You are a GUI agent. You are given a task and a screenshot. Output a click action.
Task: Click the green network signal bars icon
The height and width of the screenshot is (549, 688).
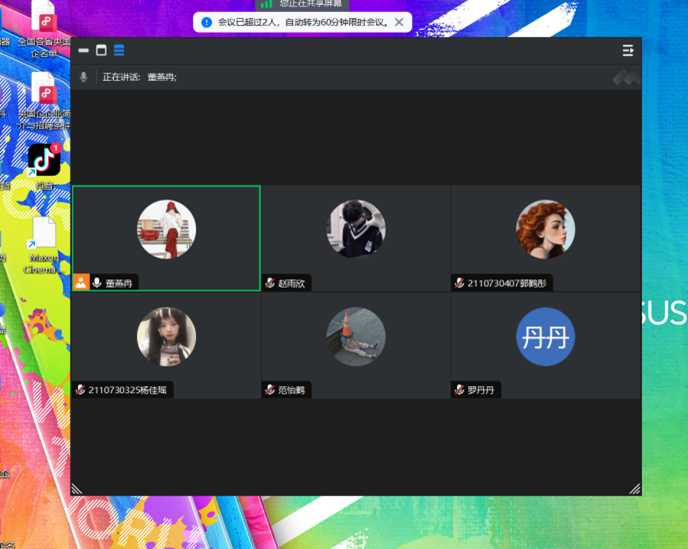click(x=266, y=4)
